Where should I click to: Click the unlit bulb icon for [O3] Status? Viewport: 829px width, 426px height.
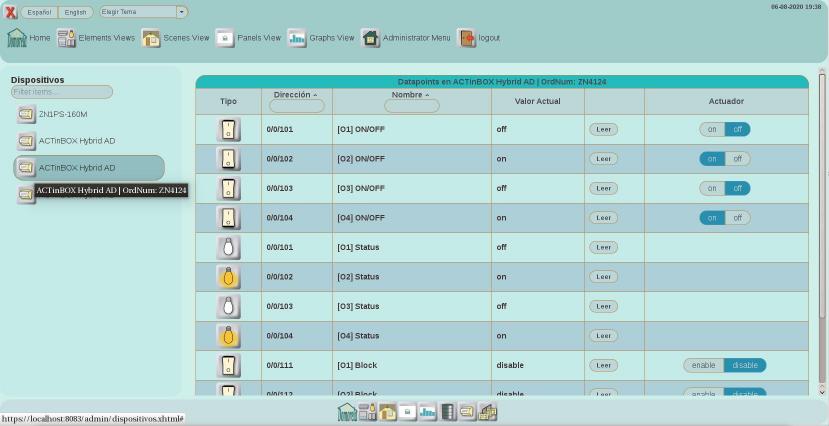(228, 307)
